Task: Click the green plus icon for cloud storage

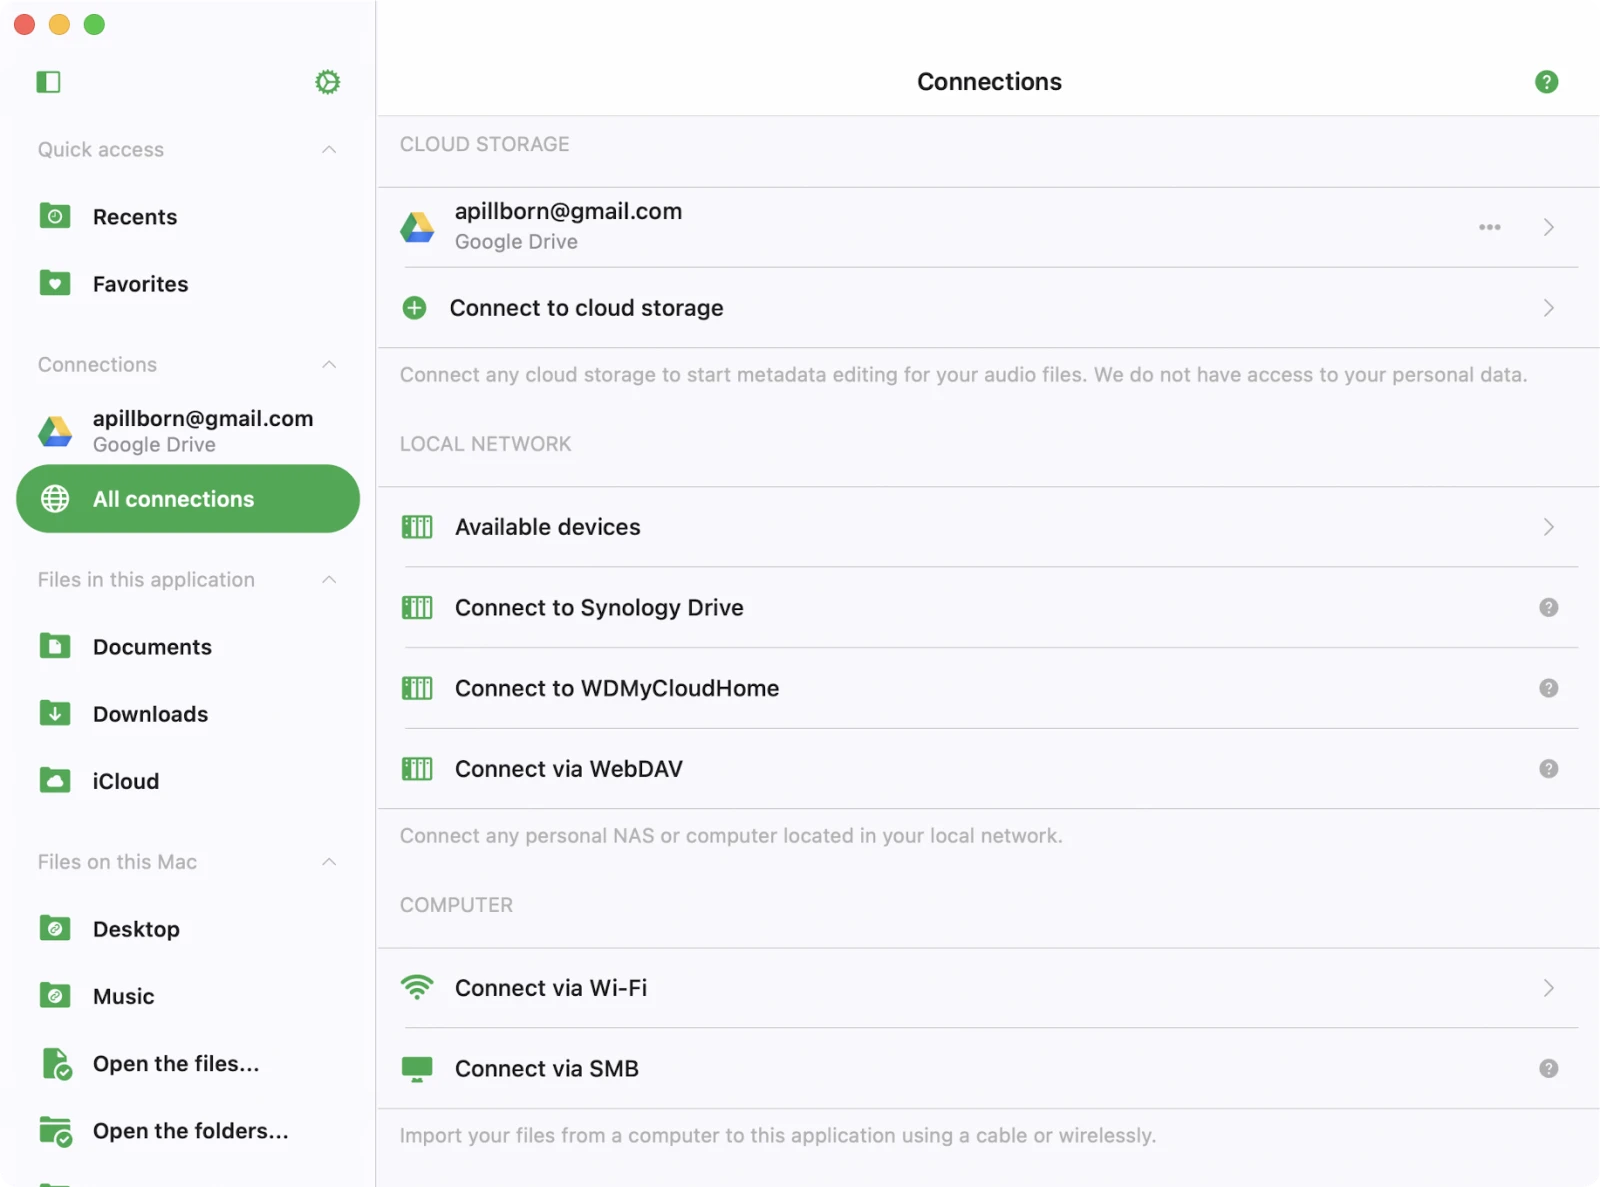Action: pos(414,308)
